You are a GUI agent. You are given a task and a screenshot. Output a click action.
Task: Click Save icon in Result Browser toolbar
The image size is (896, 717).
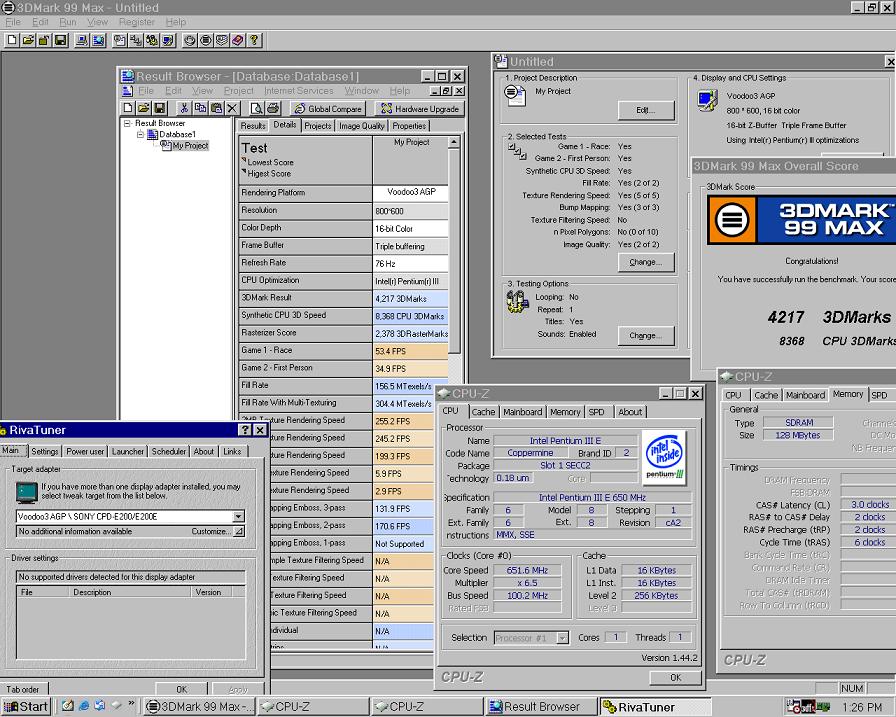159,108
